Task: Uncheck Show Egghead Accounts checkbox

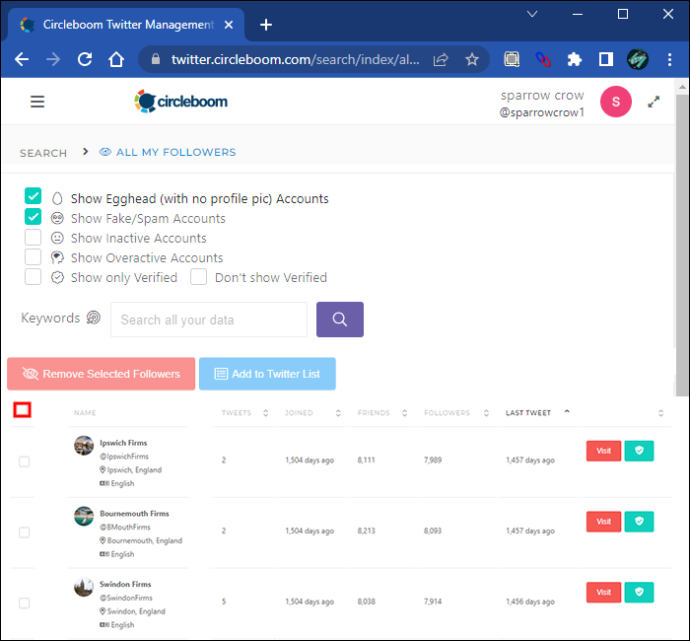Action: (33, 196)
